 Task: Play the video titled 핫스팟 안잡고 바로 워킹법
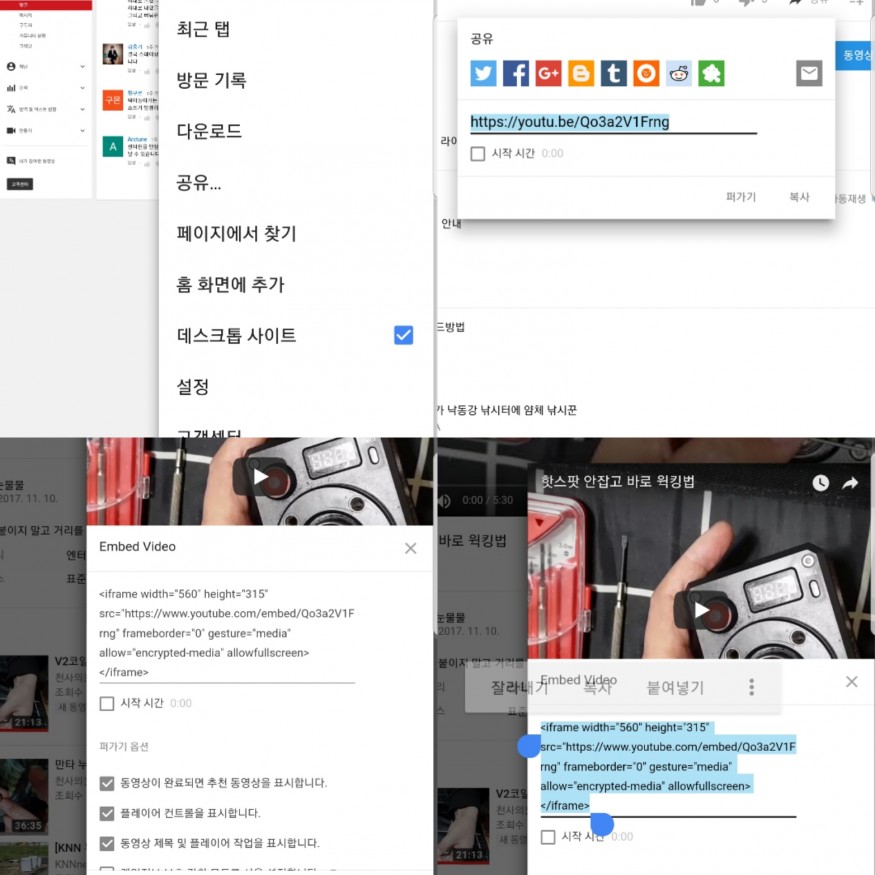tap(701, 610)
